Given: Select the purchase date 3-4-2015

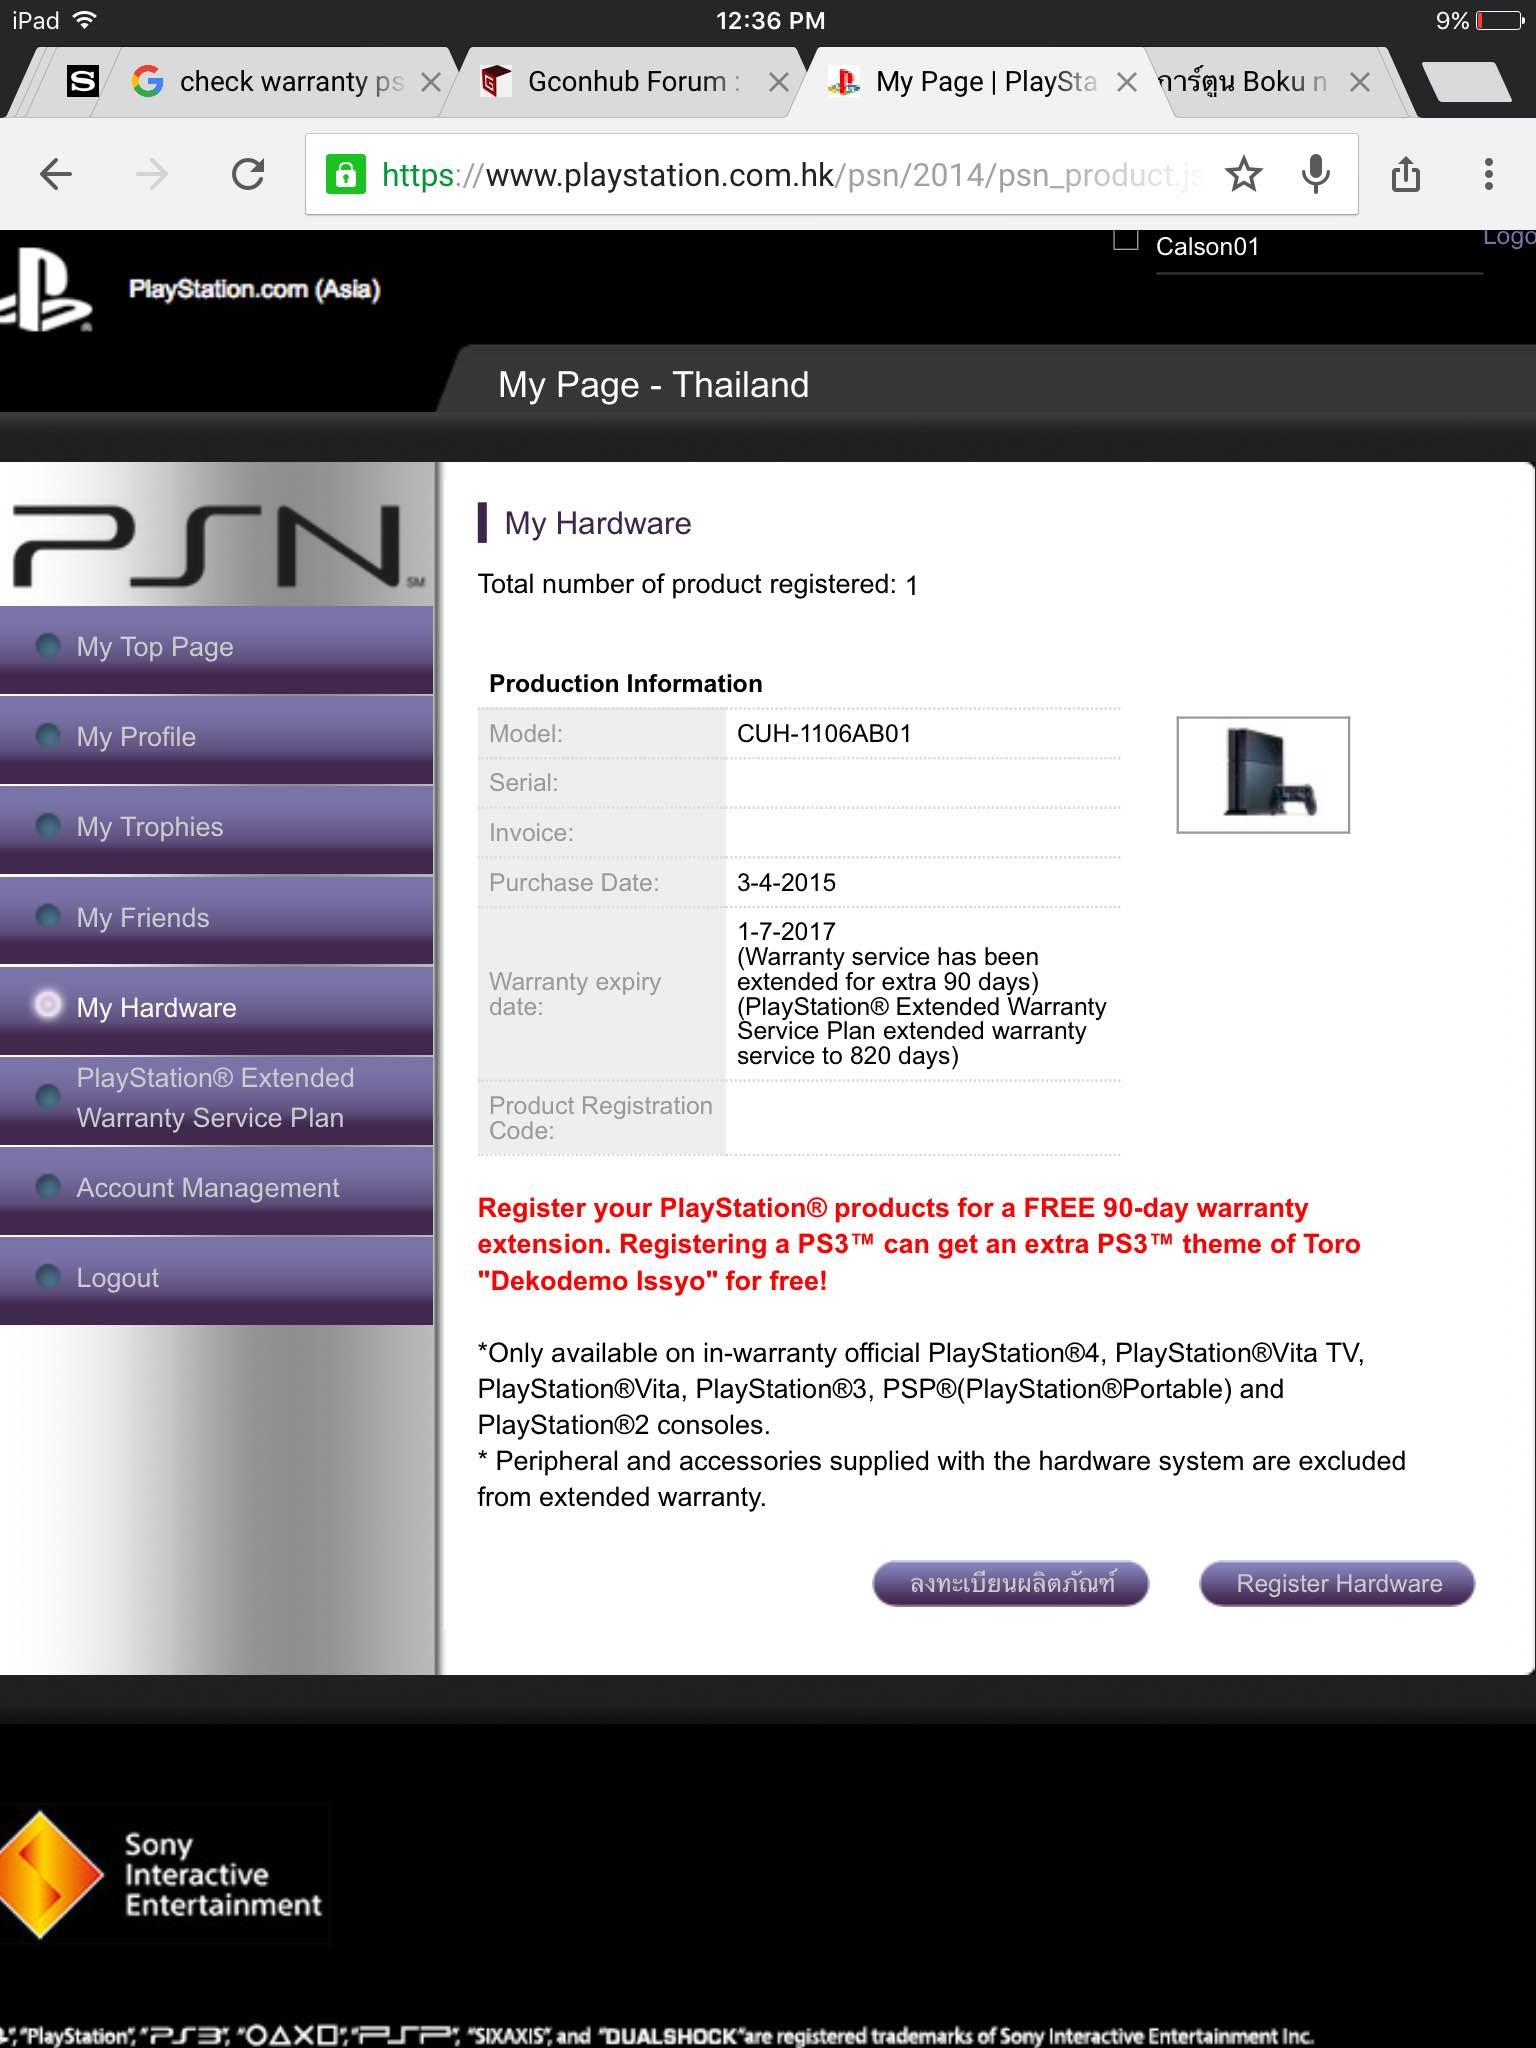Looking at the screenshot, I should pyautogui.click(x=786, y=883).
